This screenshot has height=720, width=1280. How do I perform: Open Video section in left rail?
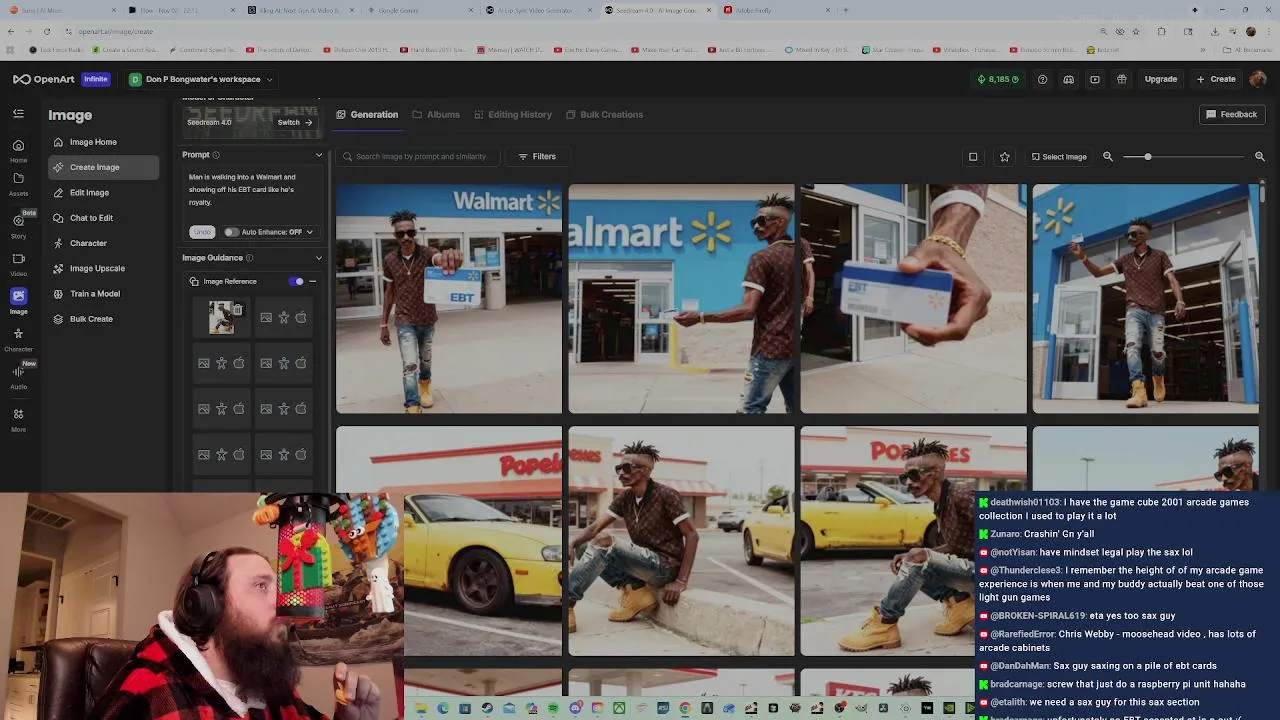[x=18, y=264]
